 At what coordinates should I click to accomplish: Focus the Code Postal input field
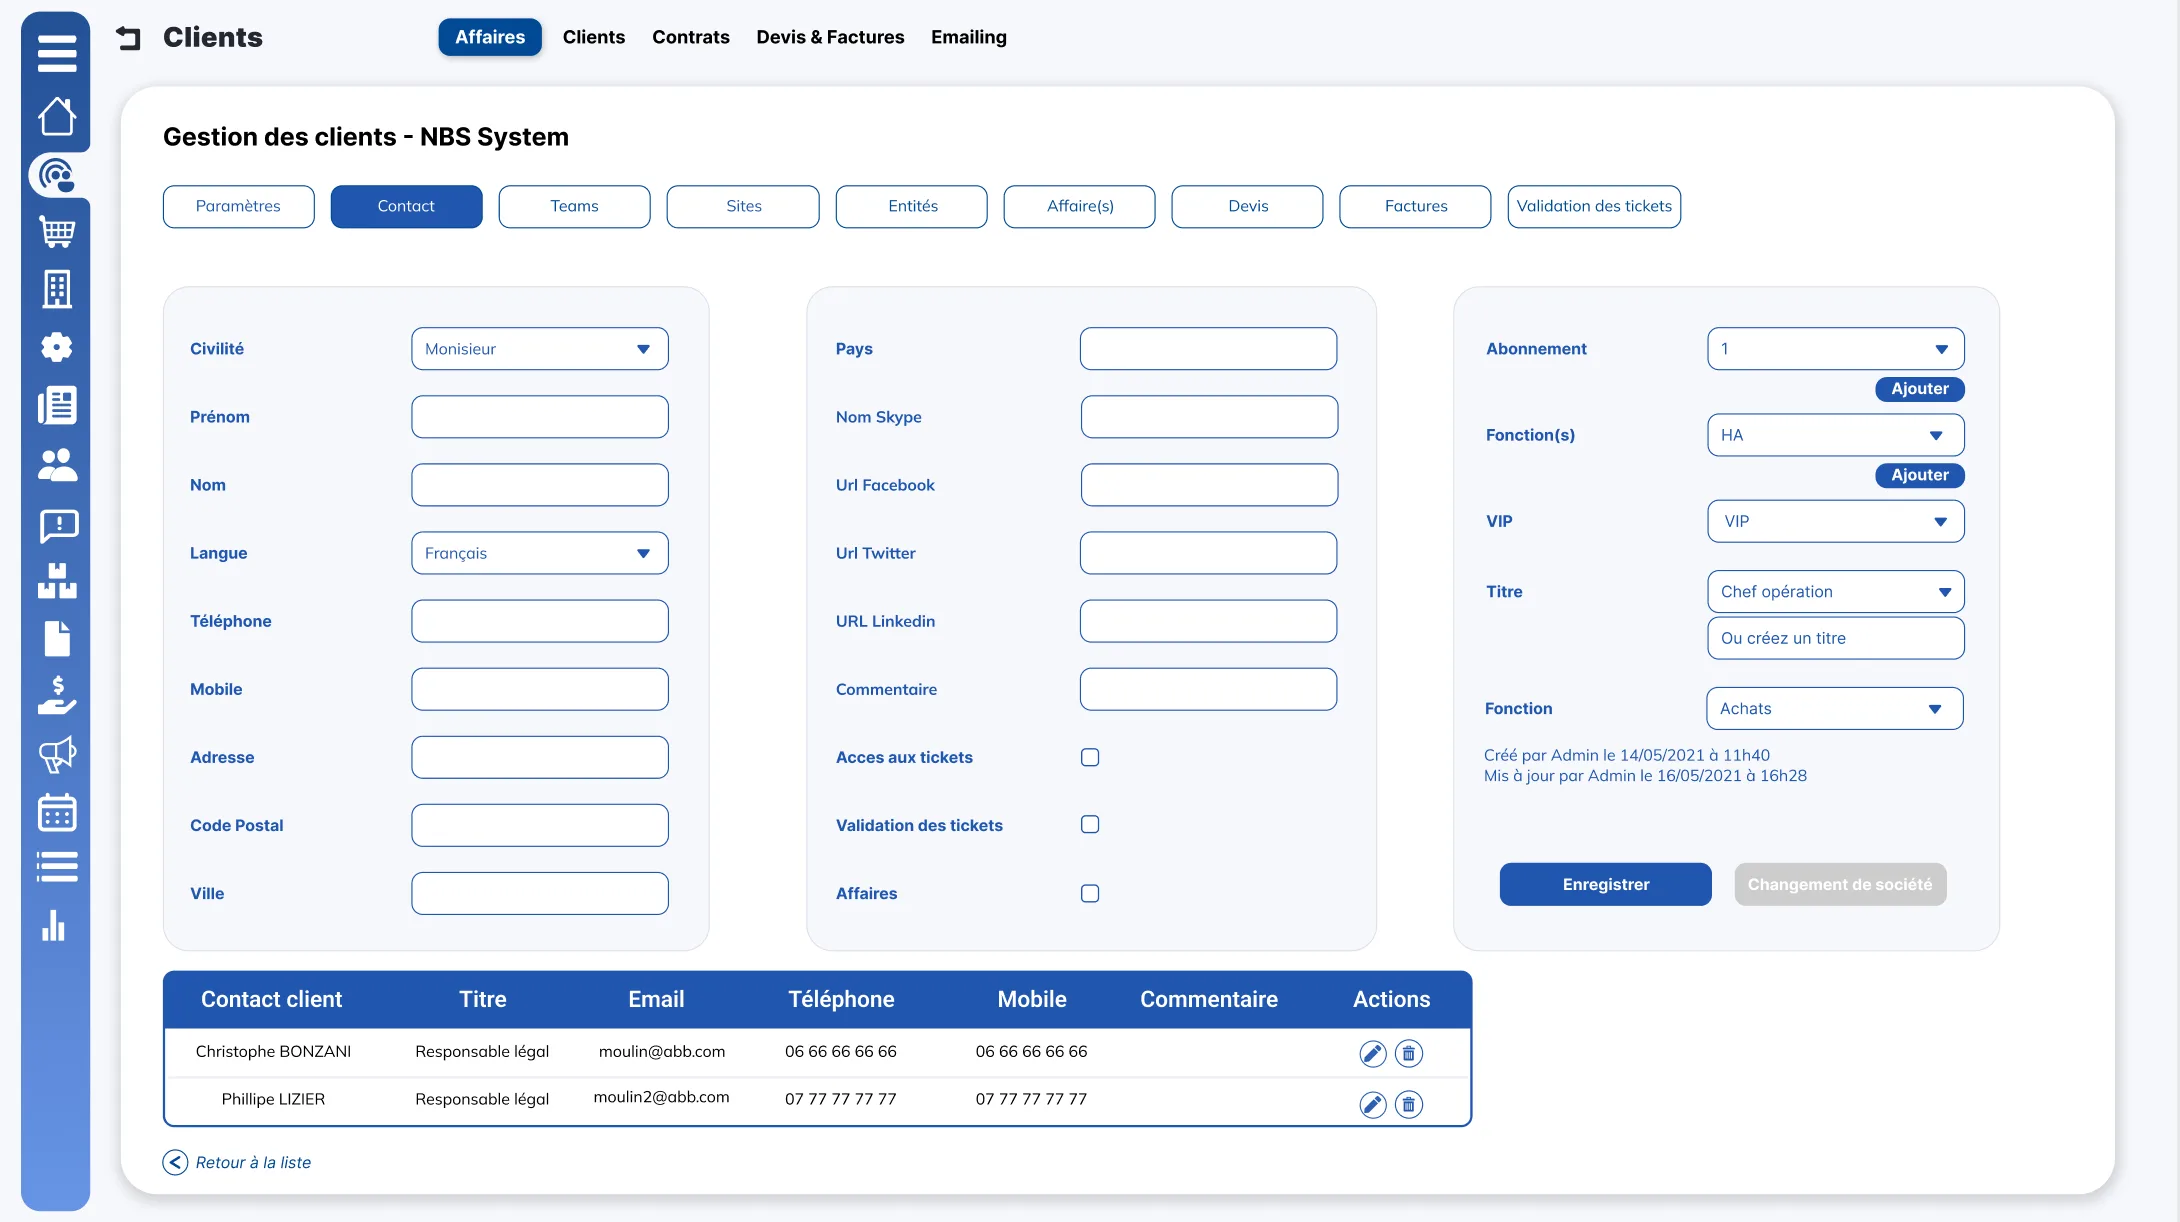(540, 825)
